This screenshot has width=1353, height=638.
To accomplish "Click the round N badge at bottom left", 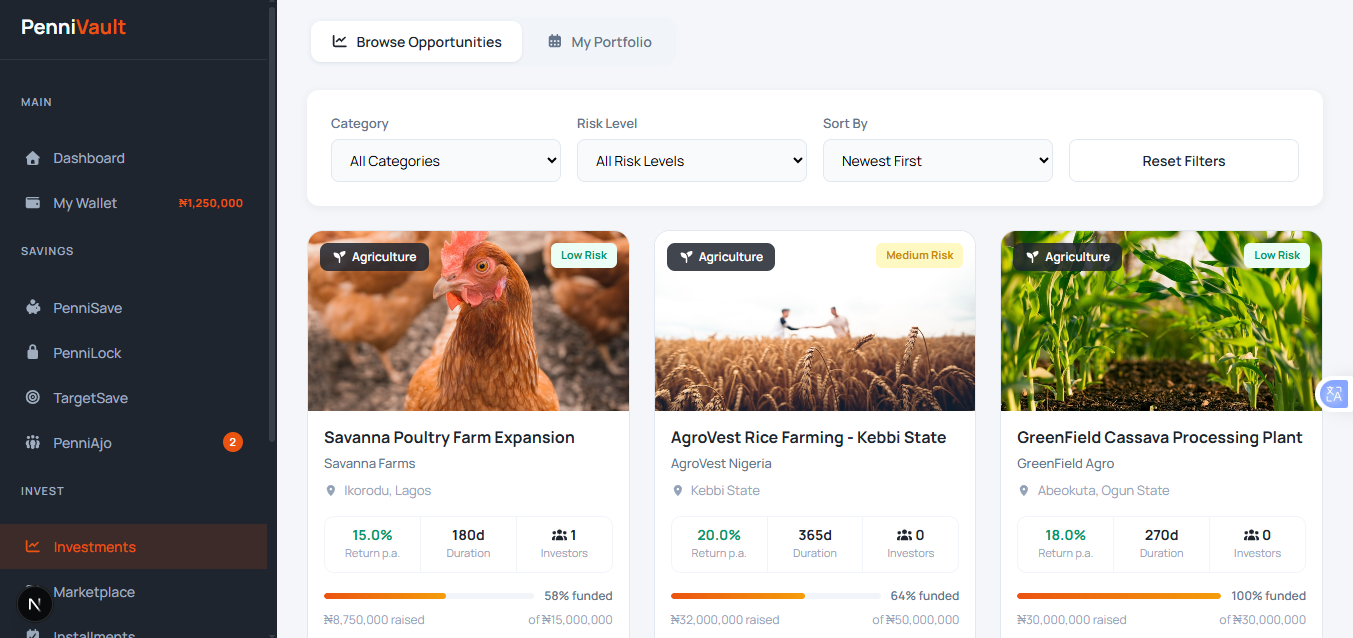I will (x=35, y=604).
